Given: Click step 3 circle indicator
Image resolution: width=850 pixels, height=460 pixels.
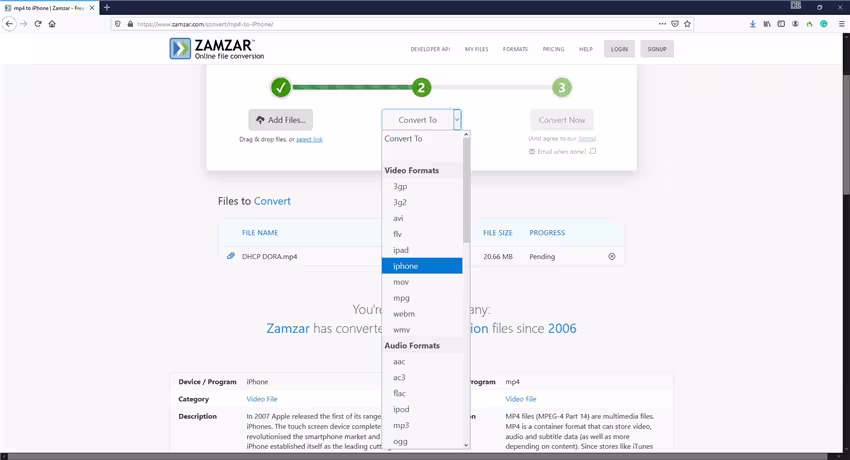Looking at the screenshot, I should (562, 87).
